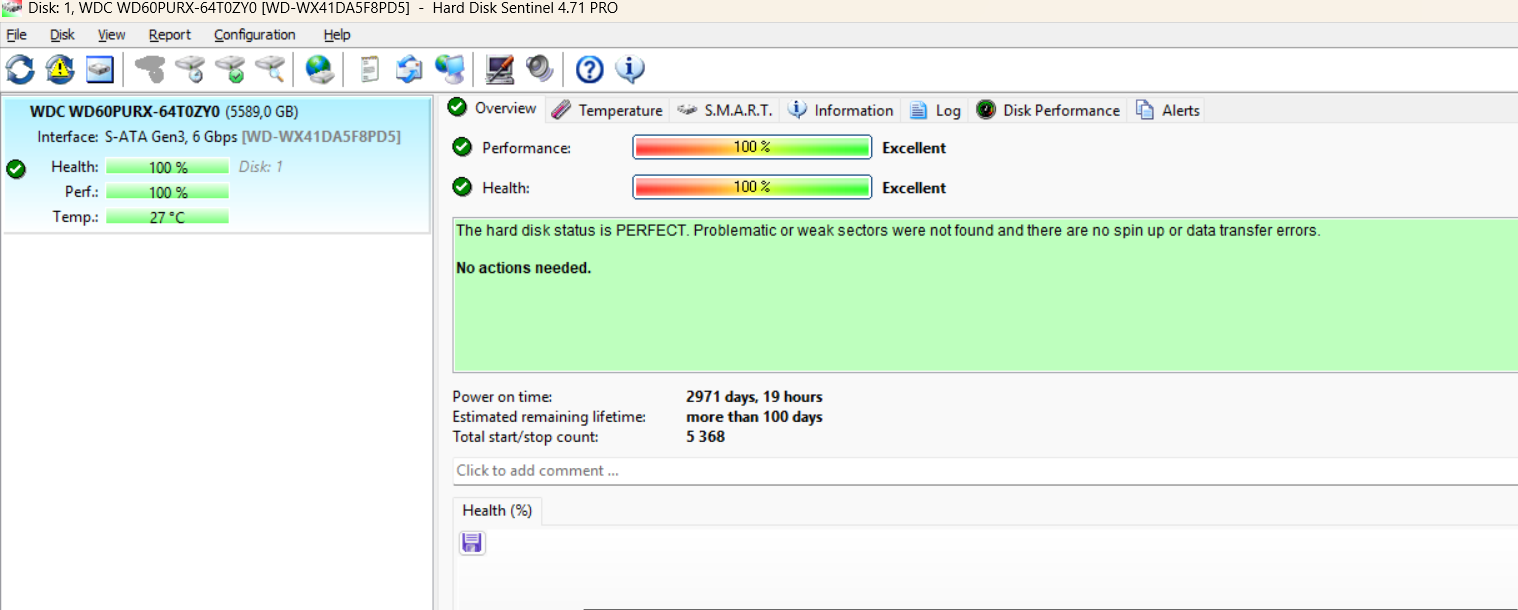Open the Log tab

click(934, 110)
